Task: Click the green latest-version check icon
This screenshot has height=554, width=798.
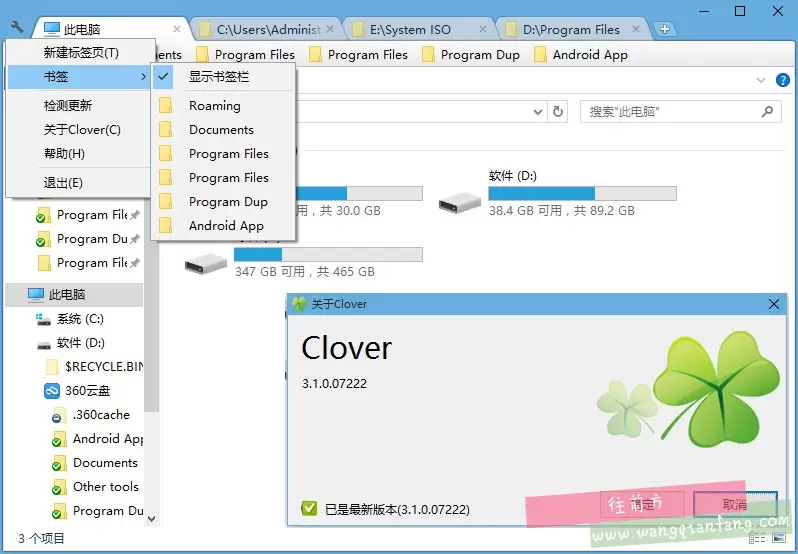Action: coord(309,508)
